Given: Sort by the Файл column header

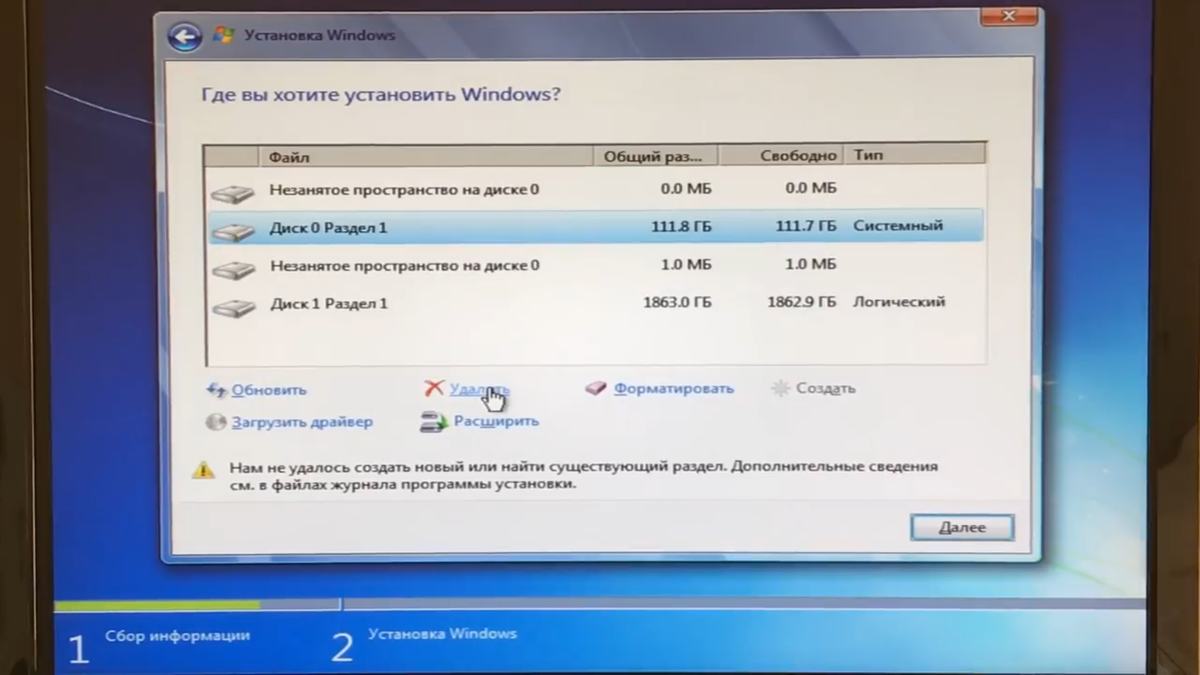Looking at the screenshot, I should [427, 156].
